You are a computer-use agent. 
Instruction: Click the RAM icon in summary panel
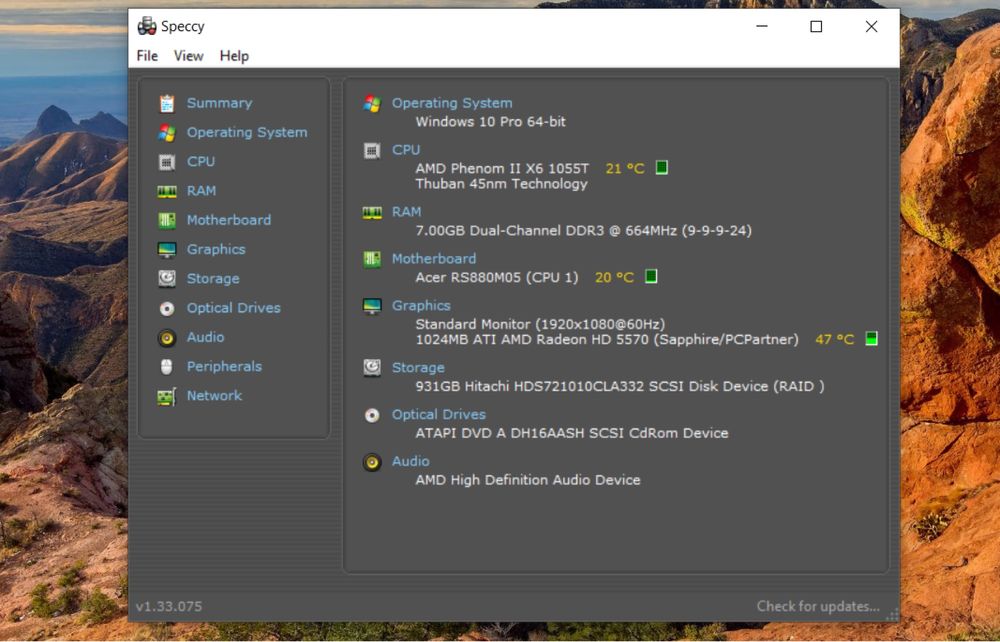pyautogui.click(x=372, y=212)
